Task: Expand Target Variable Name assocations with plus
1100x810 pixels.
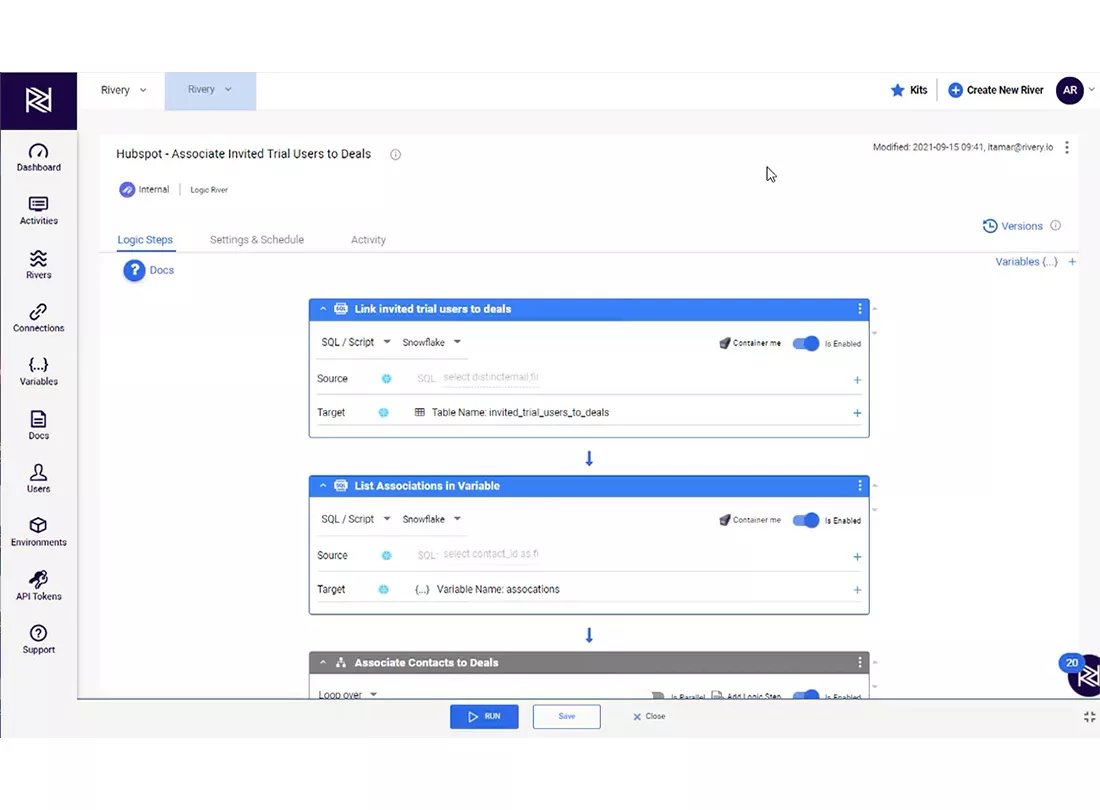Action: pos(857,590)
